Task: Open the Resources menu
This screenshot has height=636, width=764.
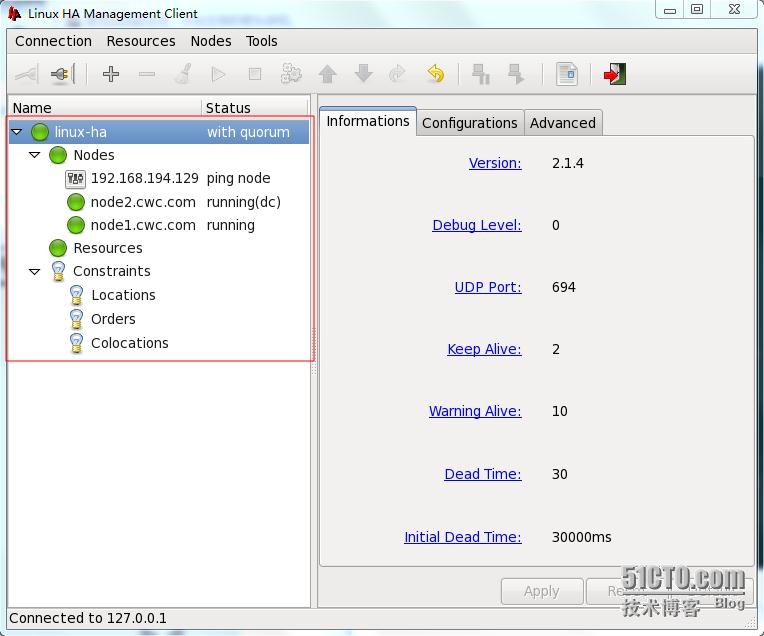Action: click(x=141, y=41)
